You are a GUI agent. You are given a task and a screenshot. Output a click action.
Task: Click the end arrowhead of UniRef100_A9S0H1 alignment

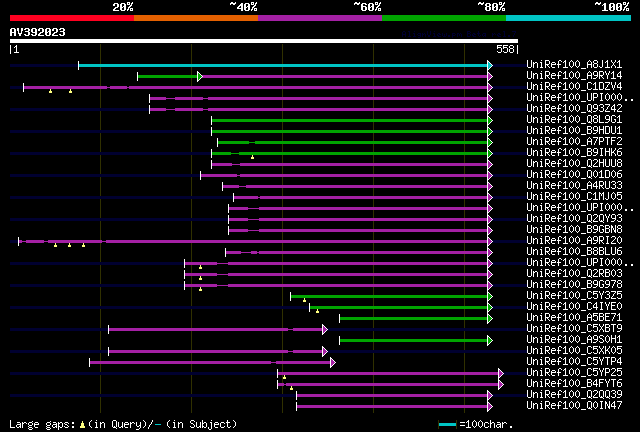pyautogui.click(x=490, y=340)
